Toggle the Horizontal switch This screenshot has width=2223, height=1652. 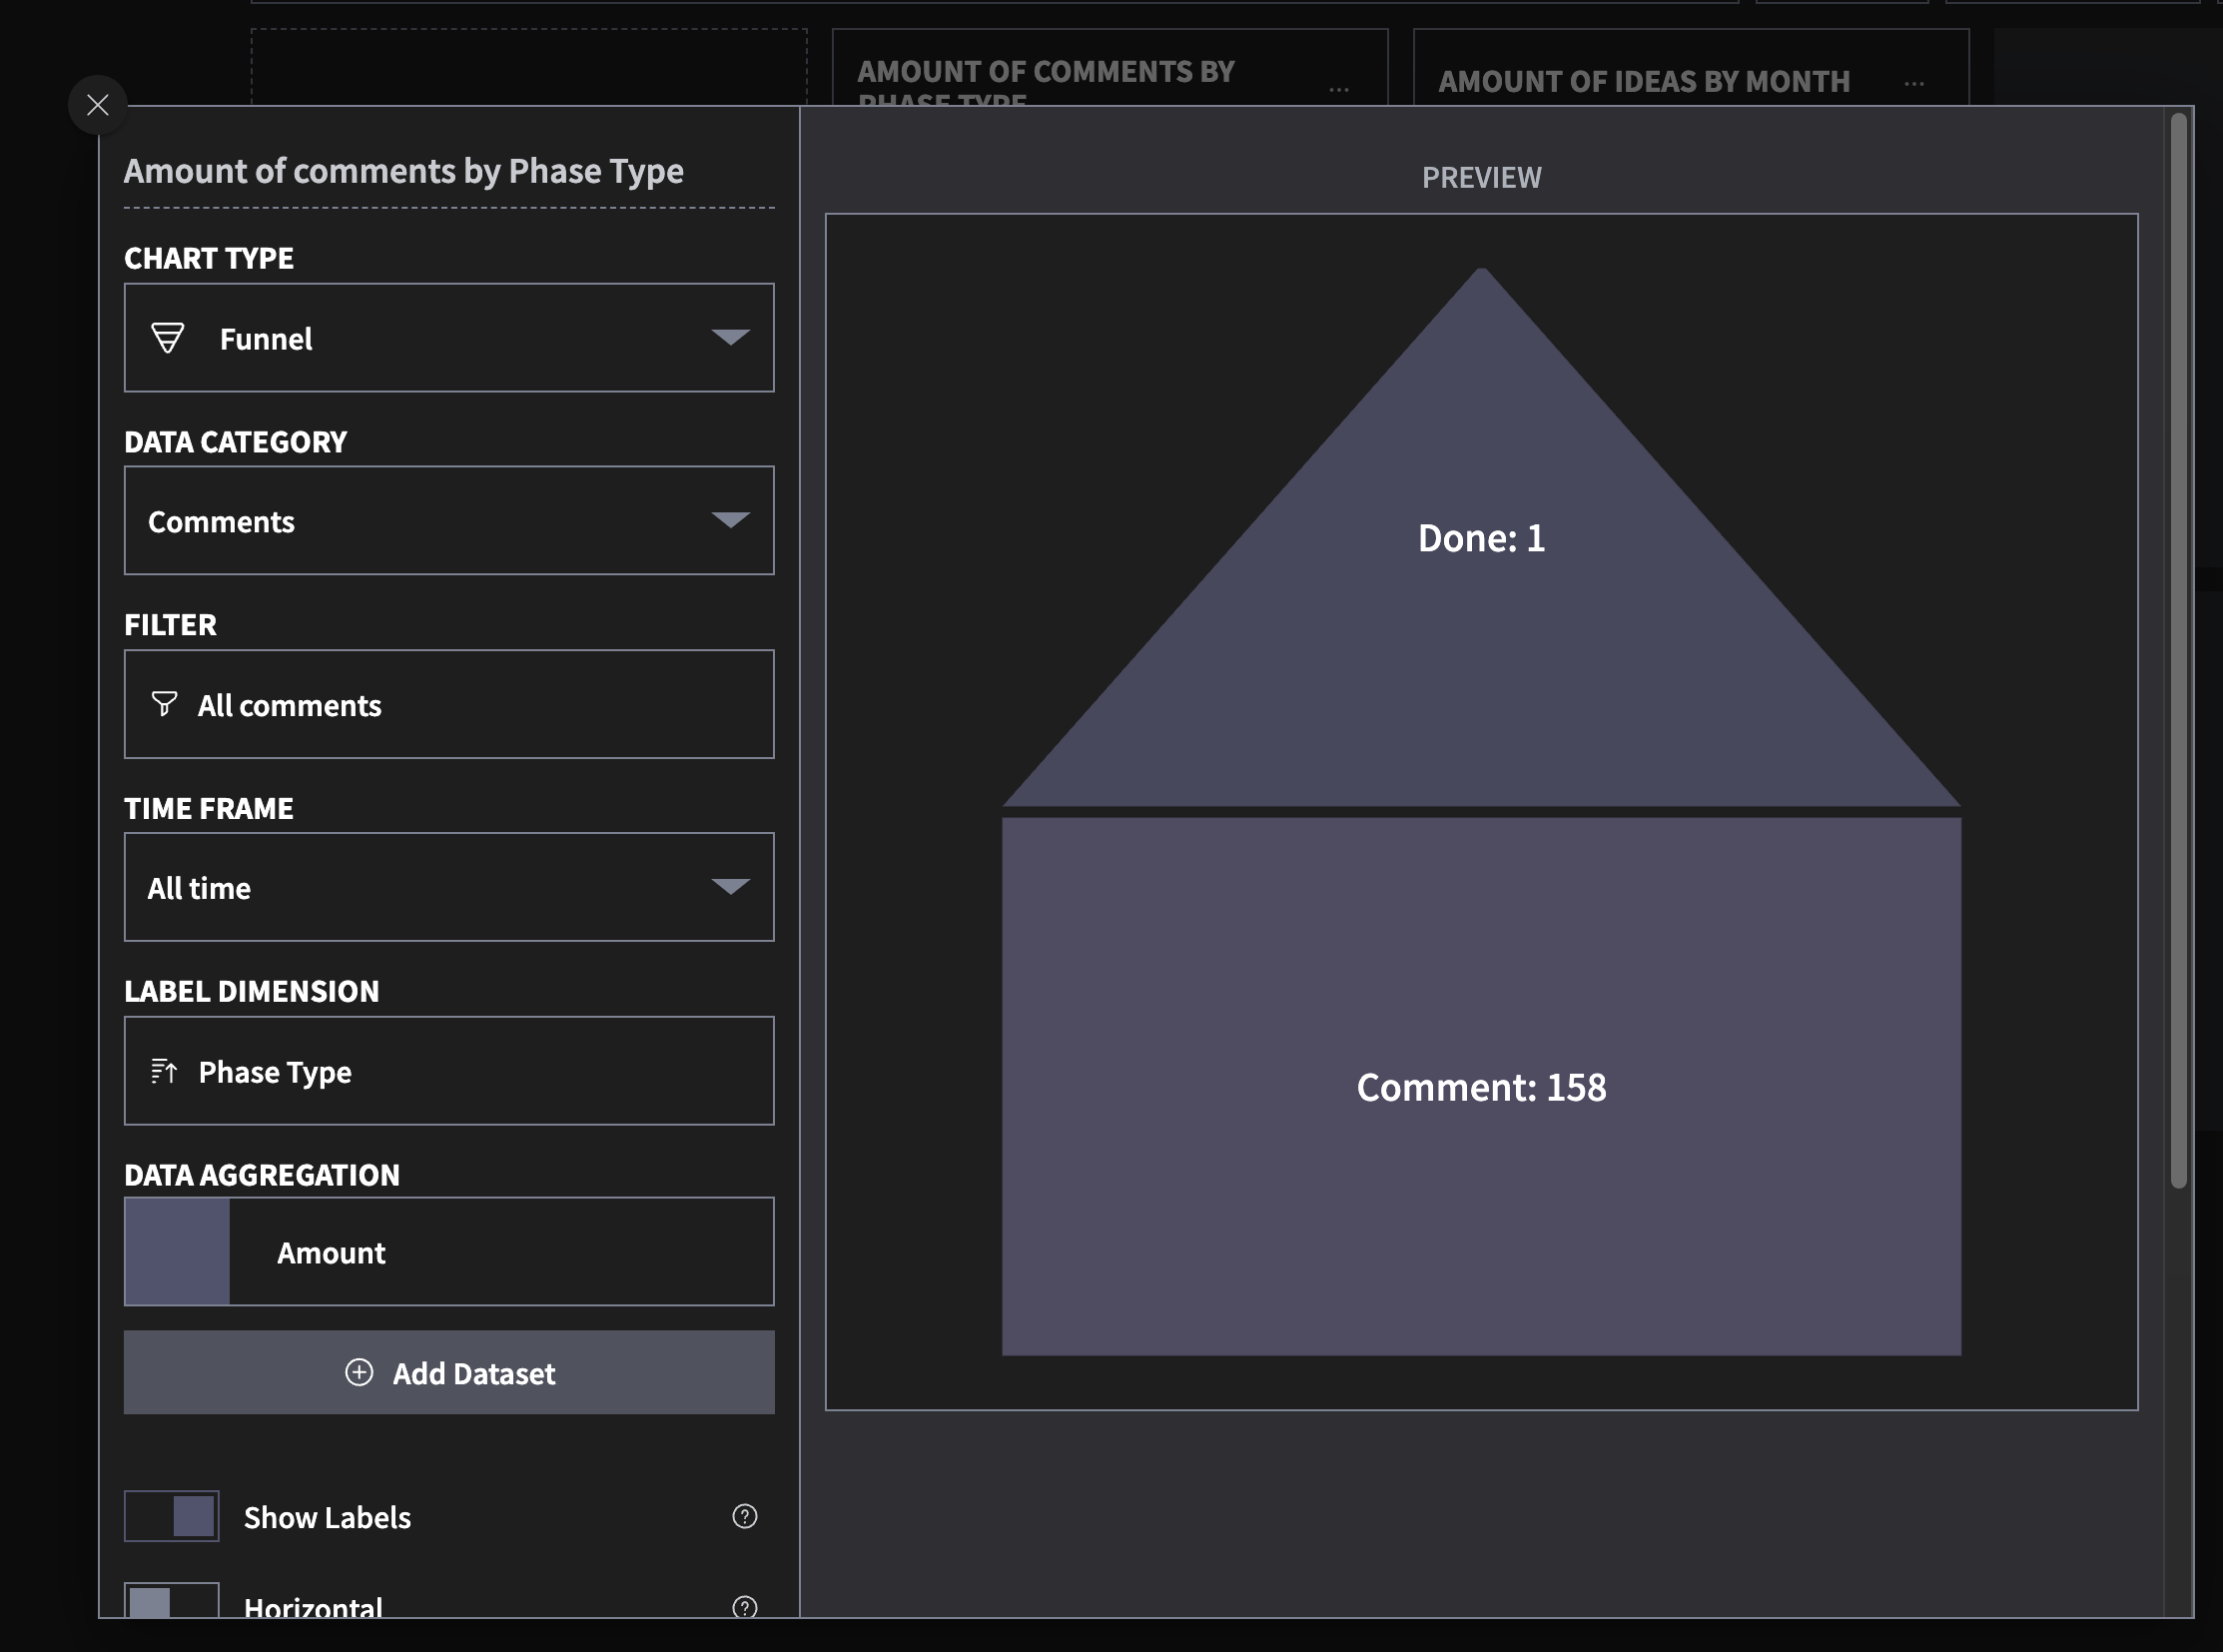point(172,1600)
